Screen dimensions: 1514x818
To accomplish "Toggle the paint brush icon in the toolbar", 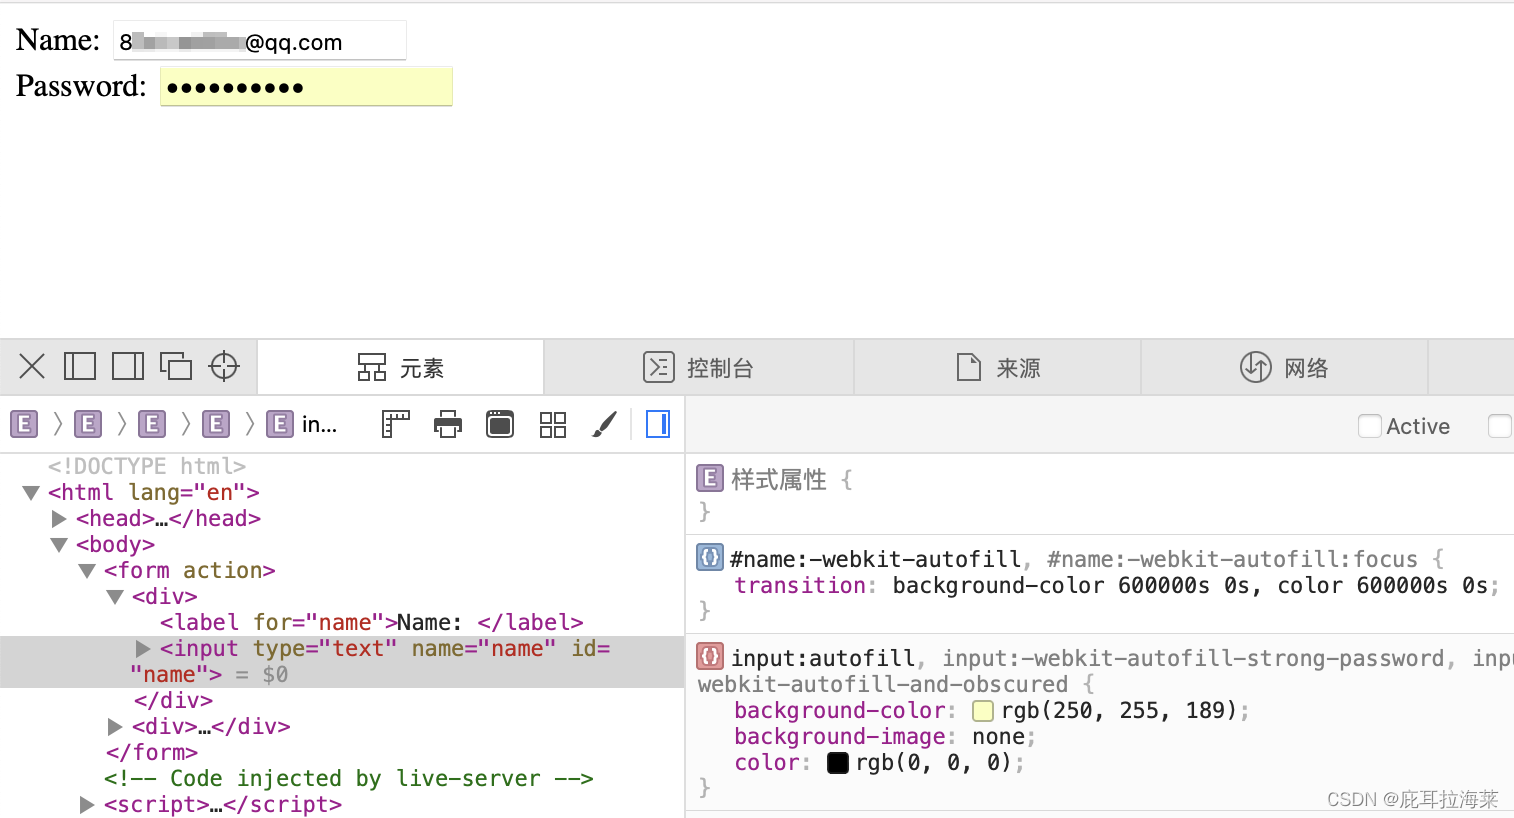I will [604, 425].
